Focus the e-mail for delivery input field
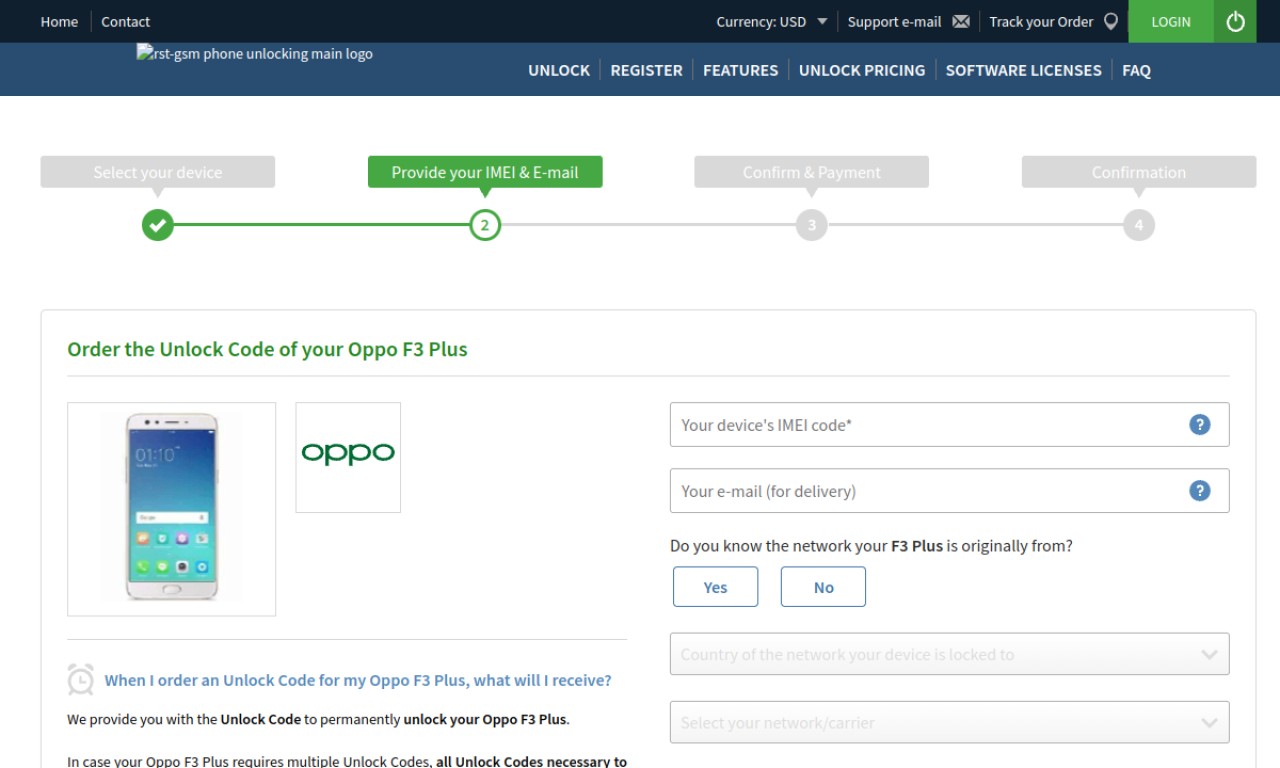1280x768 pixels. pos(949,490)
